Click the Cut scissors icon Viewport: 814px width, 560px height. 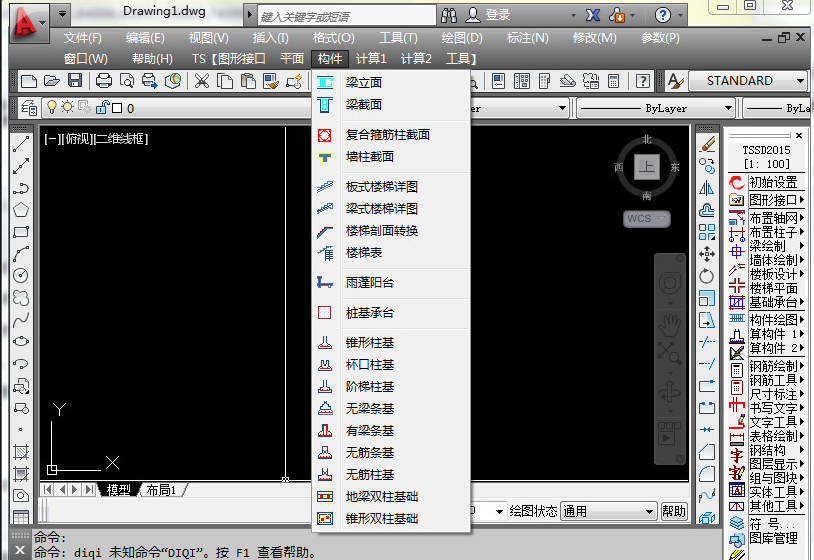[x=201, y=81]
